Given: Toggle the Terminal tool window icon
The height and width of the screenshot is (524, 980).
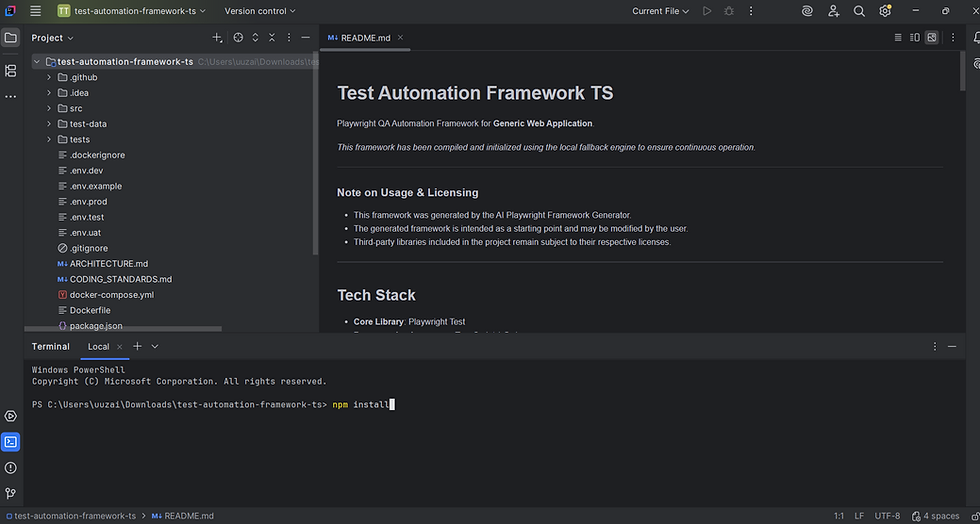Looking at the screenshot, I should coord(11,442).
